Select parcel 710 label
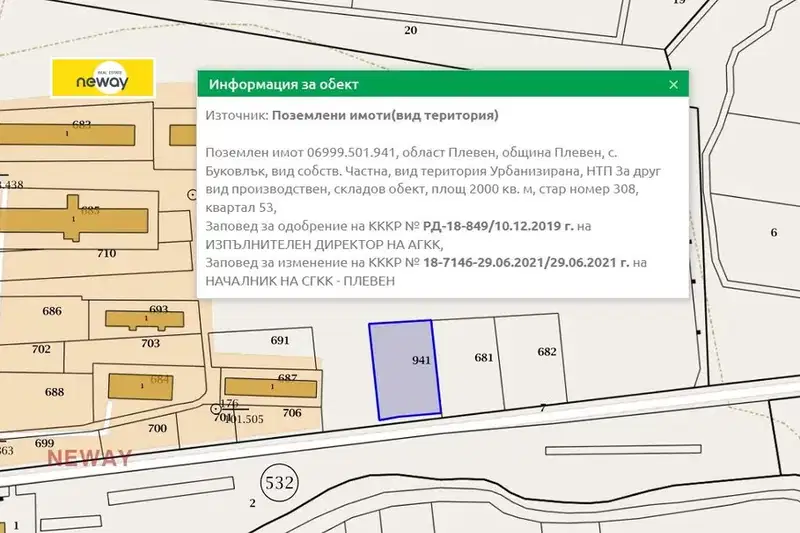 (107, 253)
